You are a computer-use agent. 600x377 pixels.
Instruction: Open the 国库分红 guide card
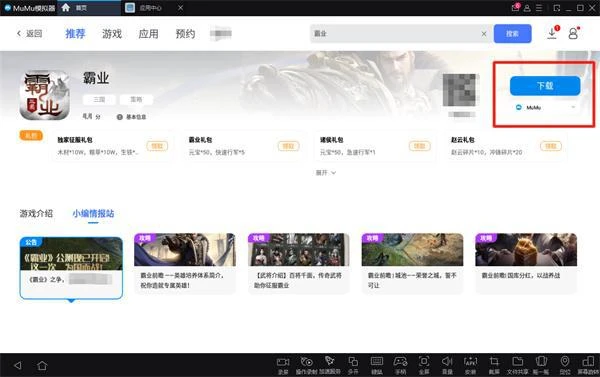(x=526, y=263)
